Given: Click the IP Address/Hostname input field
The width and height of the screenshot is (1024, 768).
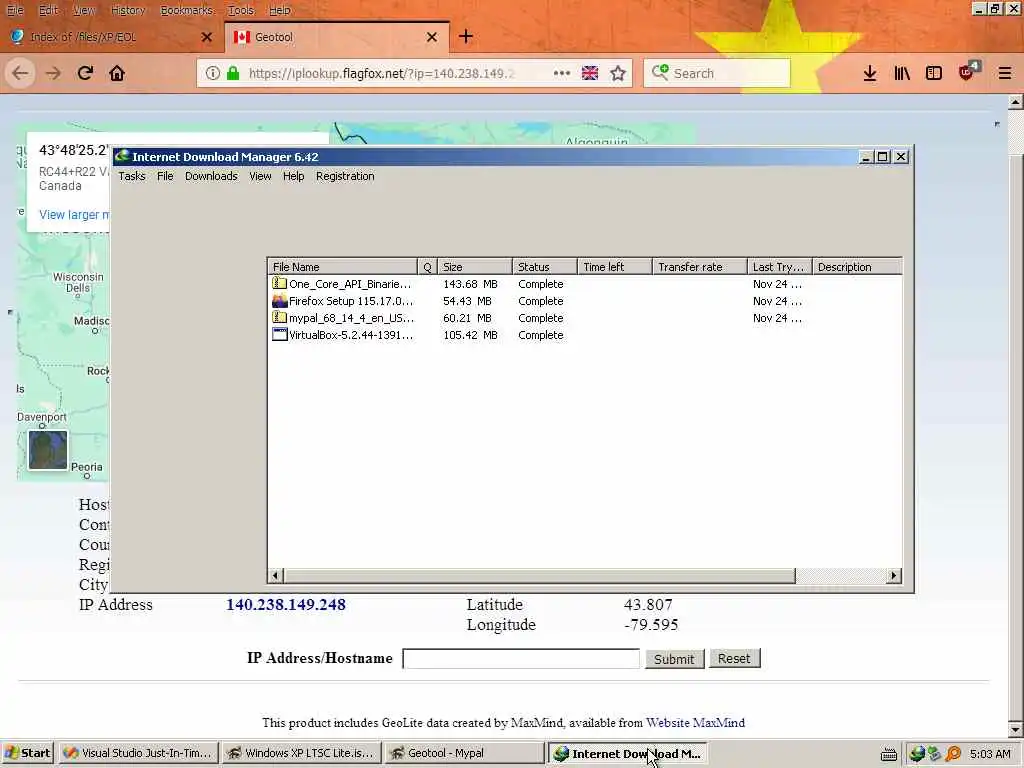Looking at the screenshot, I should 521,658.
